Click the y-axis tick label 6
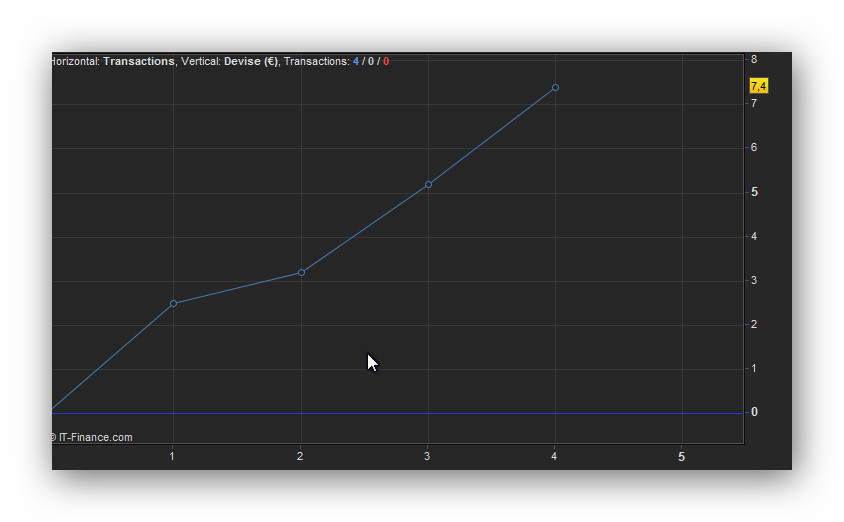The width and height of the screenshot is (844, 522). 754,147
